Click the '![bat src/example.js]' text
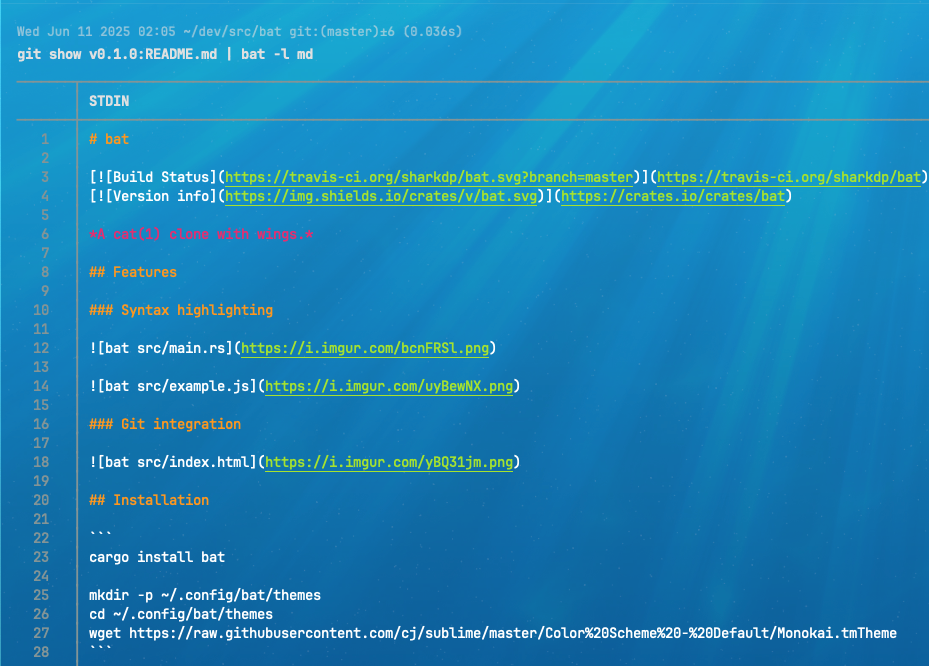Image resolution: width=929 pixels, height=666 pixels. [x=173, y=386]
